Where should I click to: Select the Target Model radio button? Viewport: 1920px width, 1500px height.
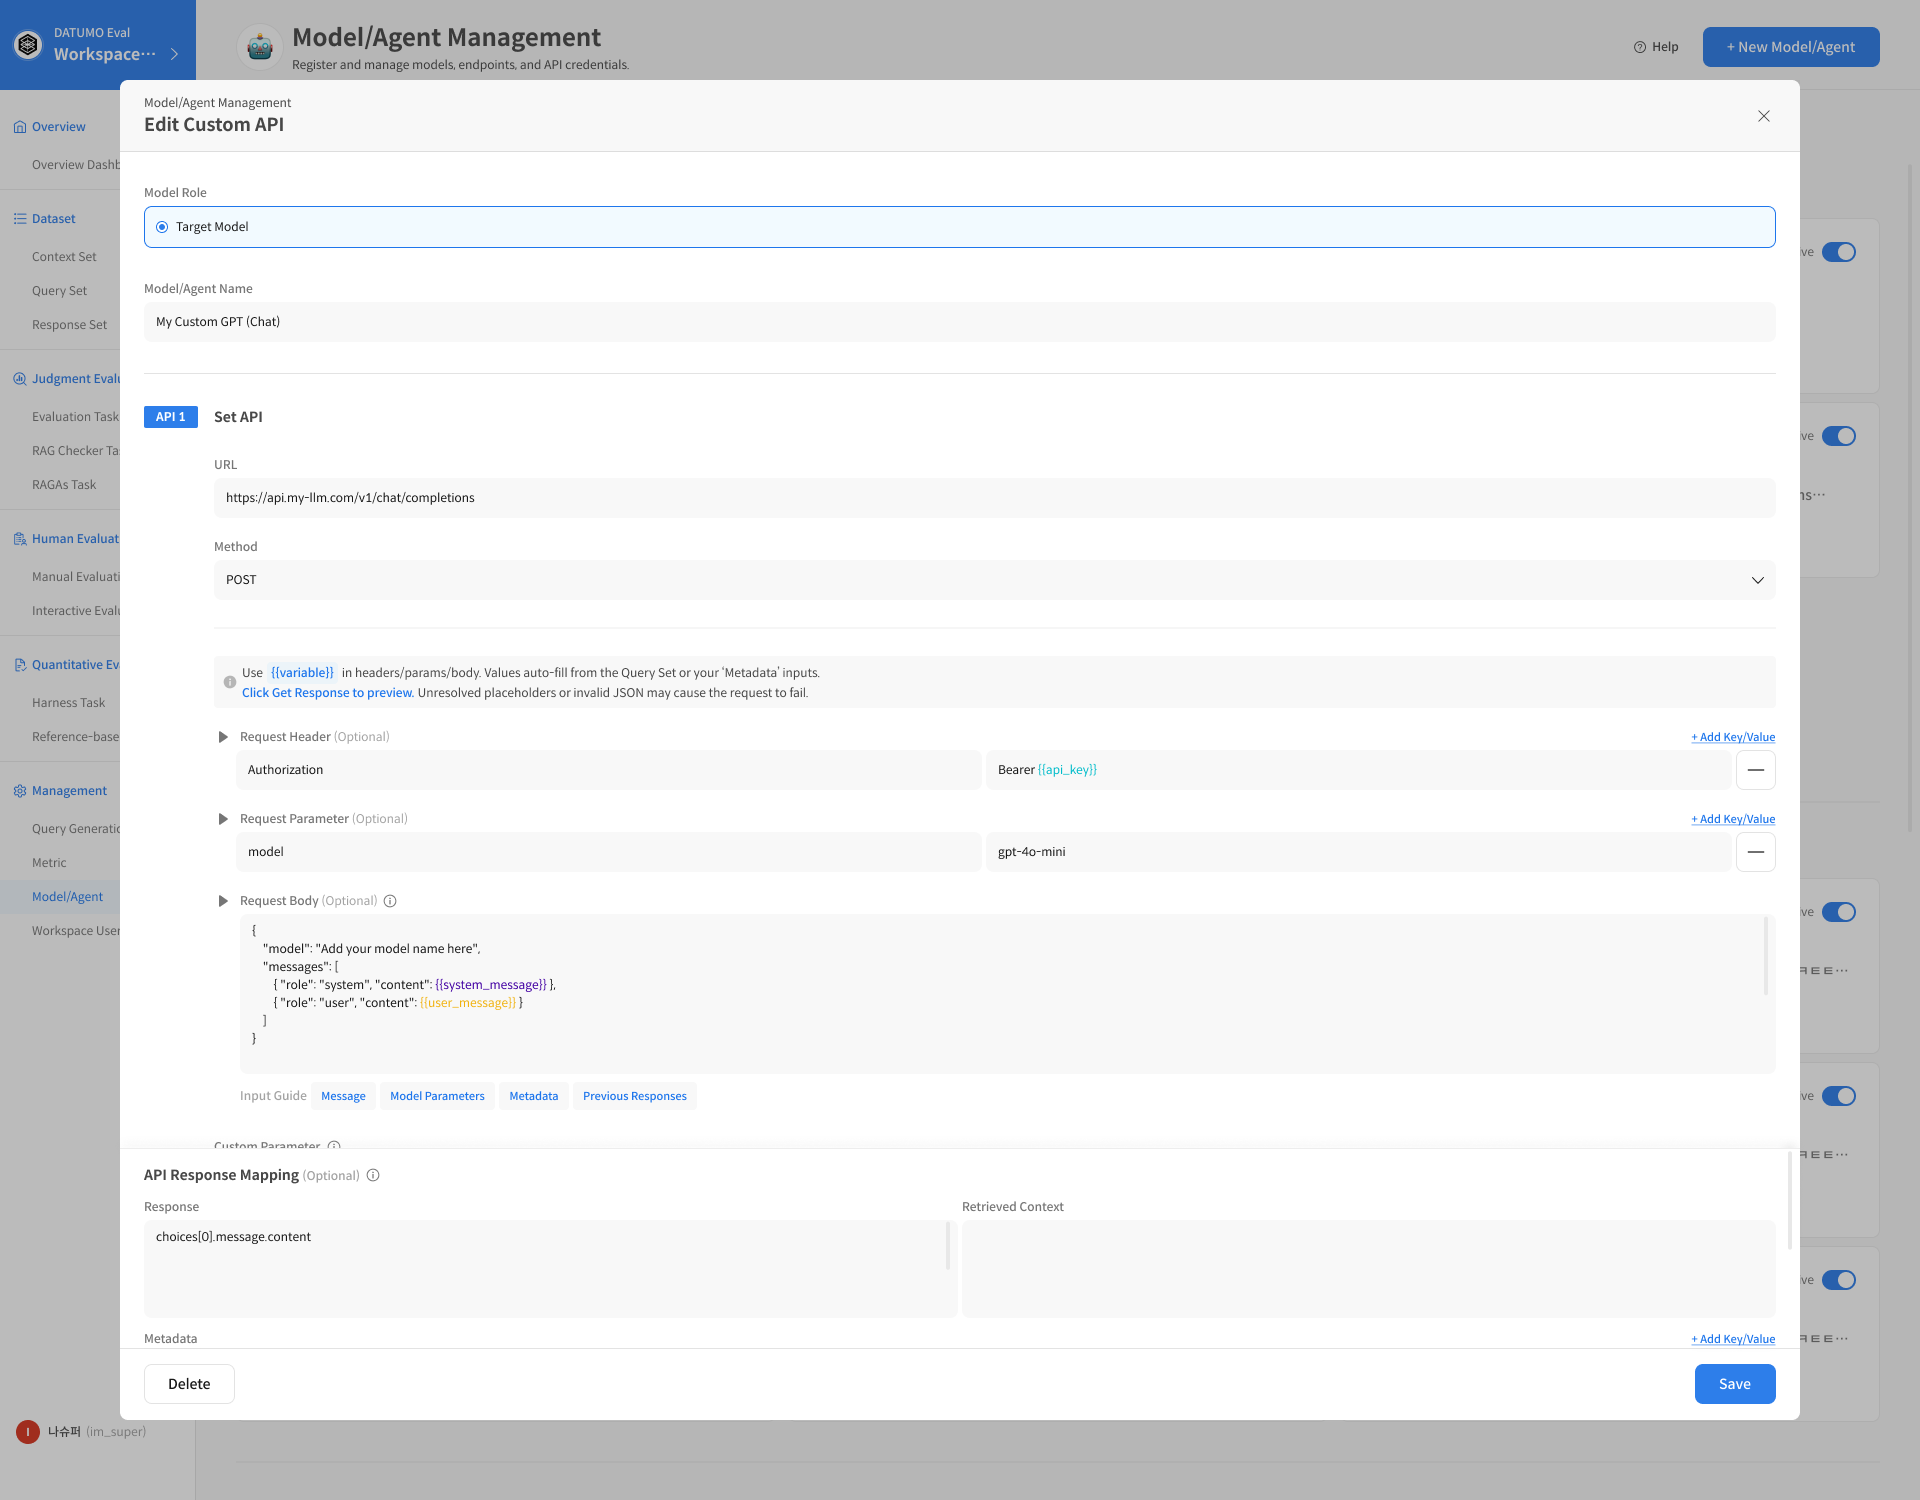(162, 227)
